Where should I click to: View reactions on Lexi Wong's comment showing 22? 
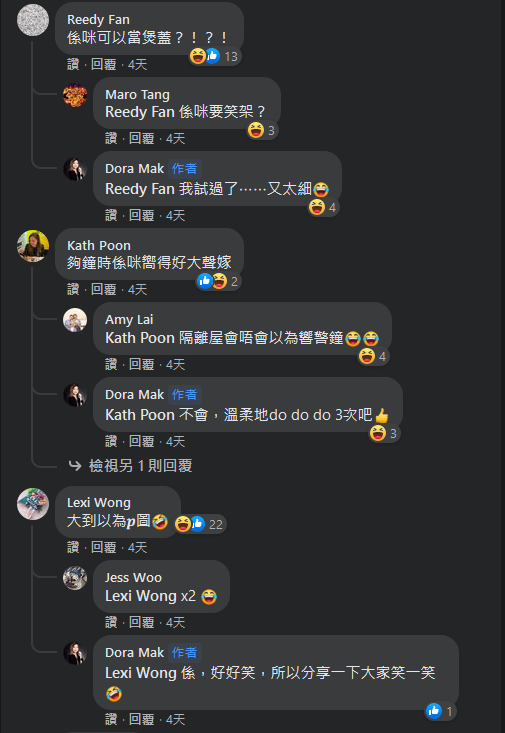click(200, 524)
